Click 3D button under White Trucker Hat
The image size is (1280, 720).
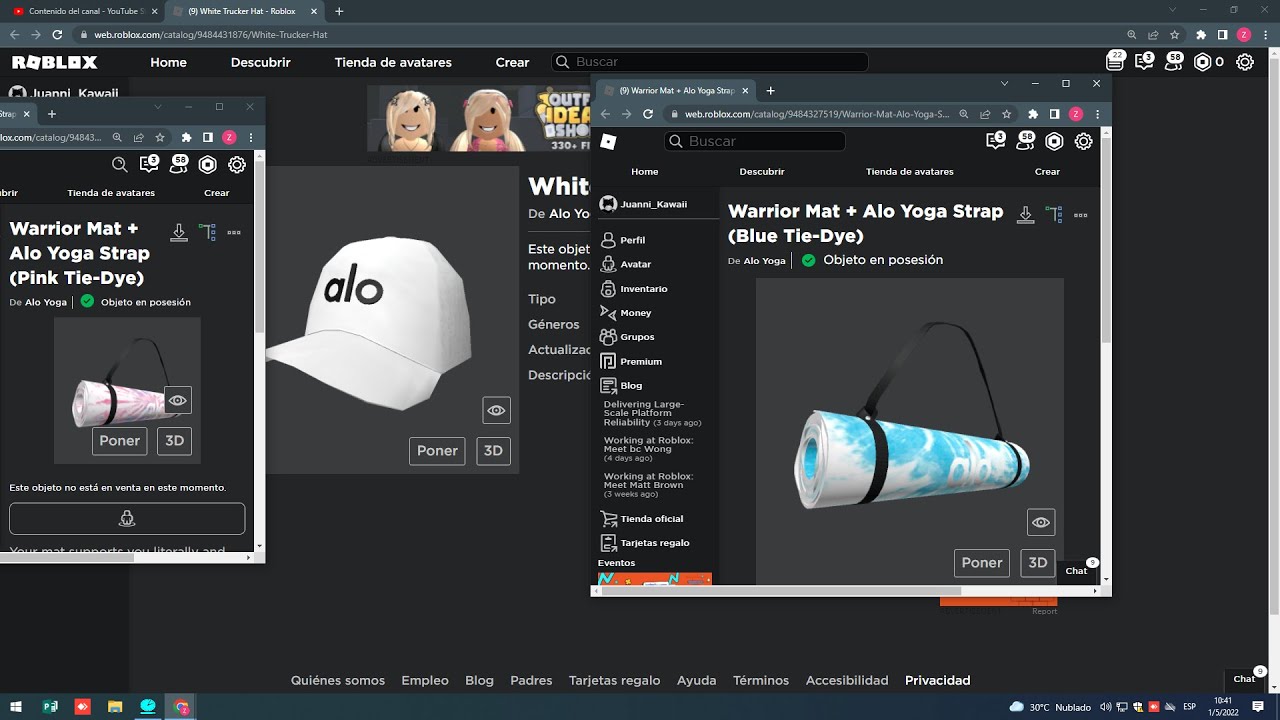point(493,451)
